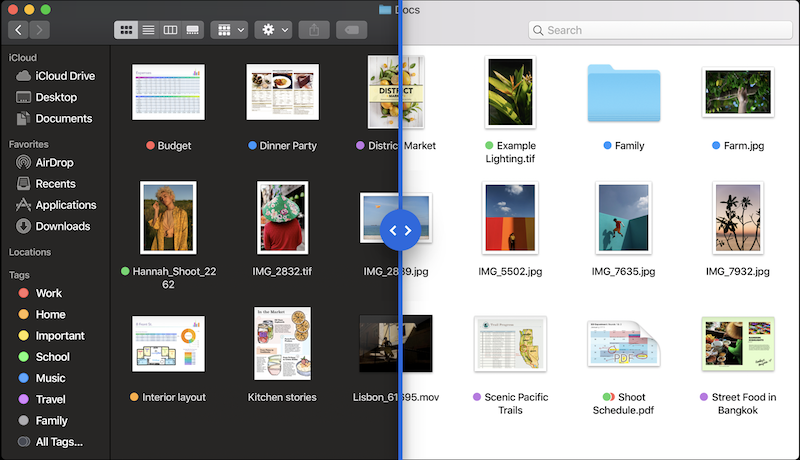Click the Edit Tags toolbar button
The width and height of the screenshot is (800, 460).
pyautogui.click(x=352, y=30)
